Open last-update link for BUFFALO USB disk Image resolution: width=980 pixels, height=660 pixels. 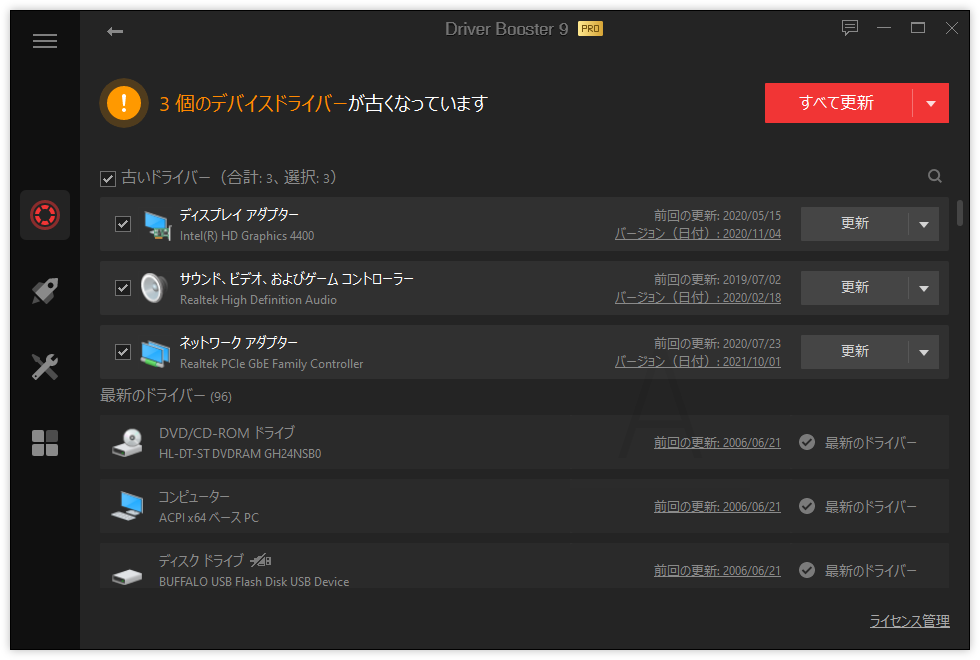pos(717,570)
